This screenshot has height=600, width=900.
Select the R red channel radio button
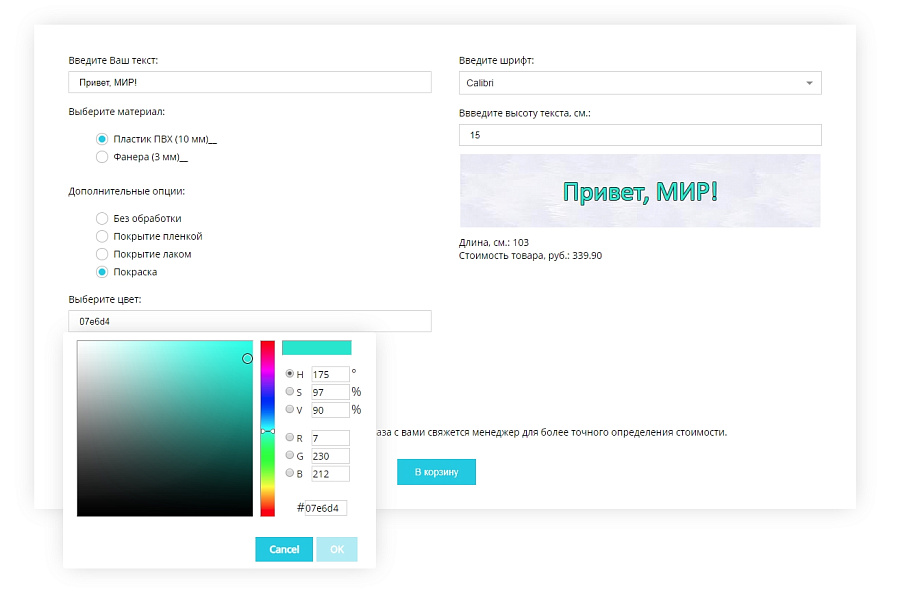click(290, 437)
